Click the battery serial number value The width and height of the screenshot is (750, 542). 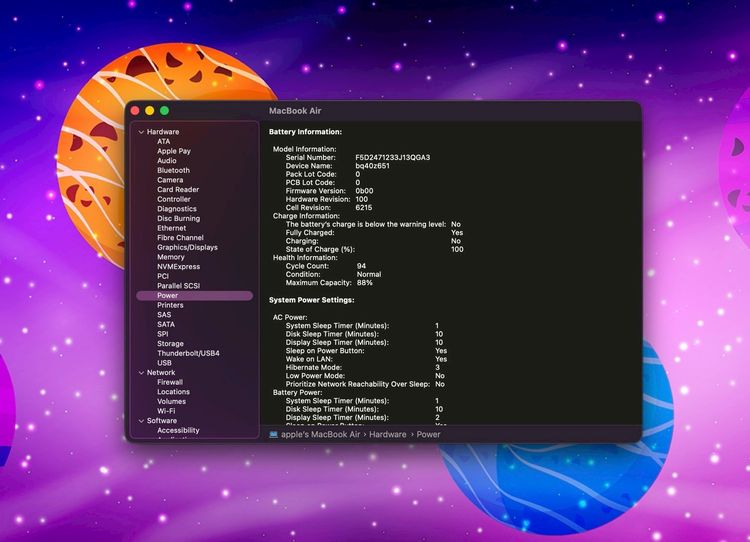[392, 158]
